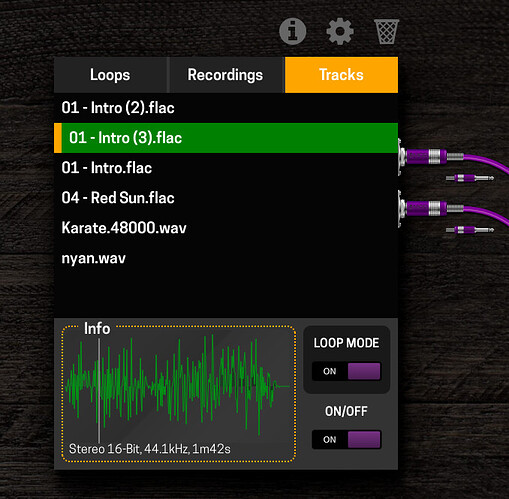Click the trash bin delete icon

386,32
